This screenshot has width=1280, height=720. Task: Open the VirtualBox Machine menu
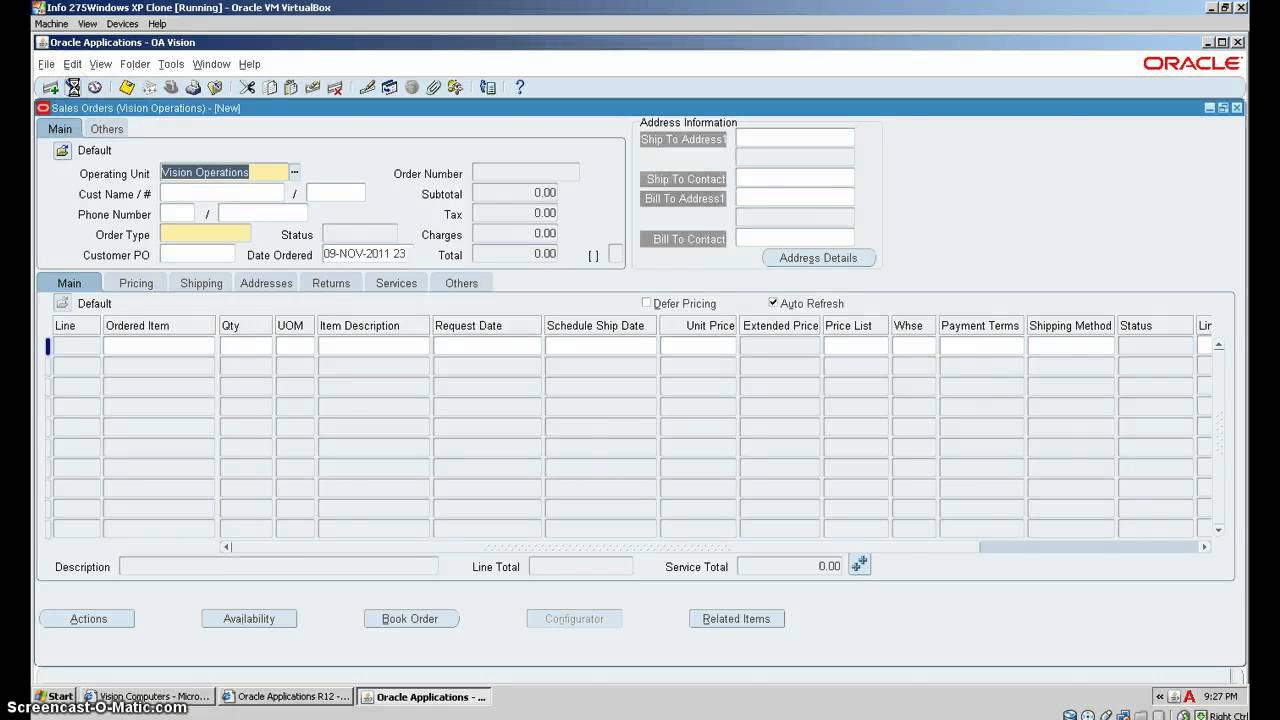51,24
